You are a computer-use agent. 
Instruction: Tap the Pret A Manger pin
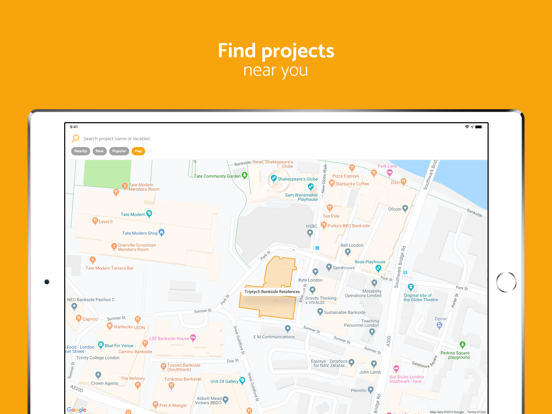(x=155, y=404)
